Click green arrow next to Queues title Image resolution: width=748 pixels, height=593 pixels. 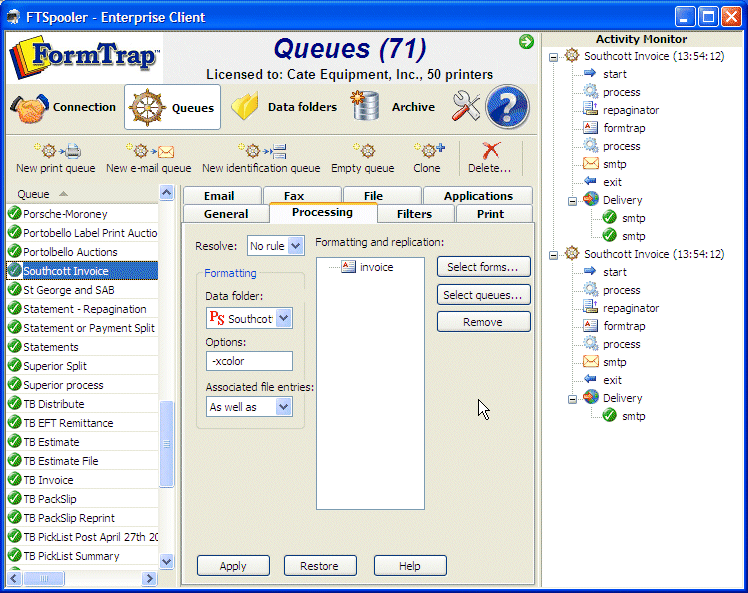coord(526,41)
